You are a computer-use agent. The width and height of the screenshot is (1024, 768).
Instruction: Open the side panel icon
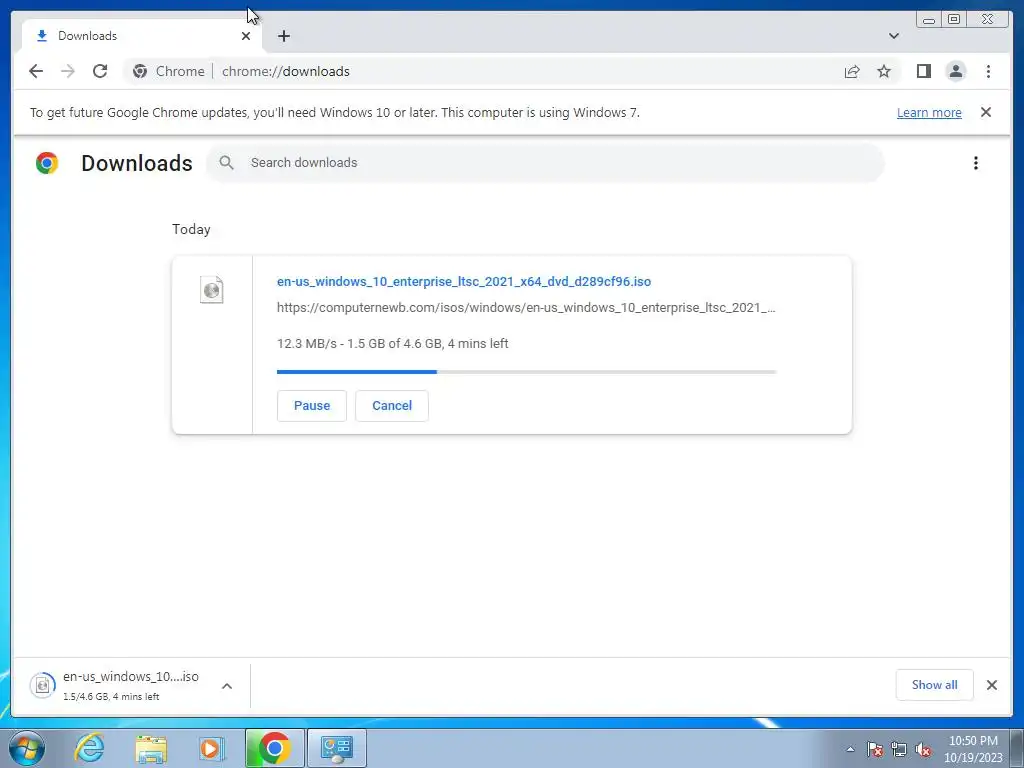[x=923, y=71]
